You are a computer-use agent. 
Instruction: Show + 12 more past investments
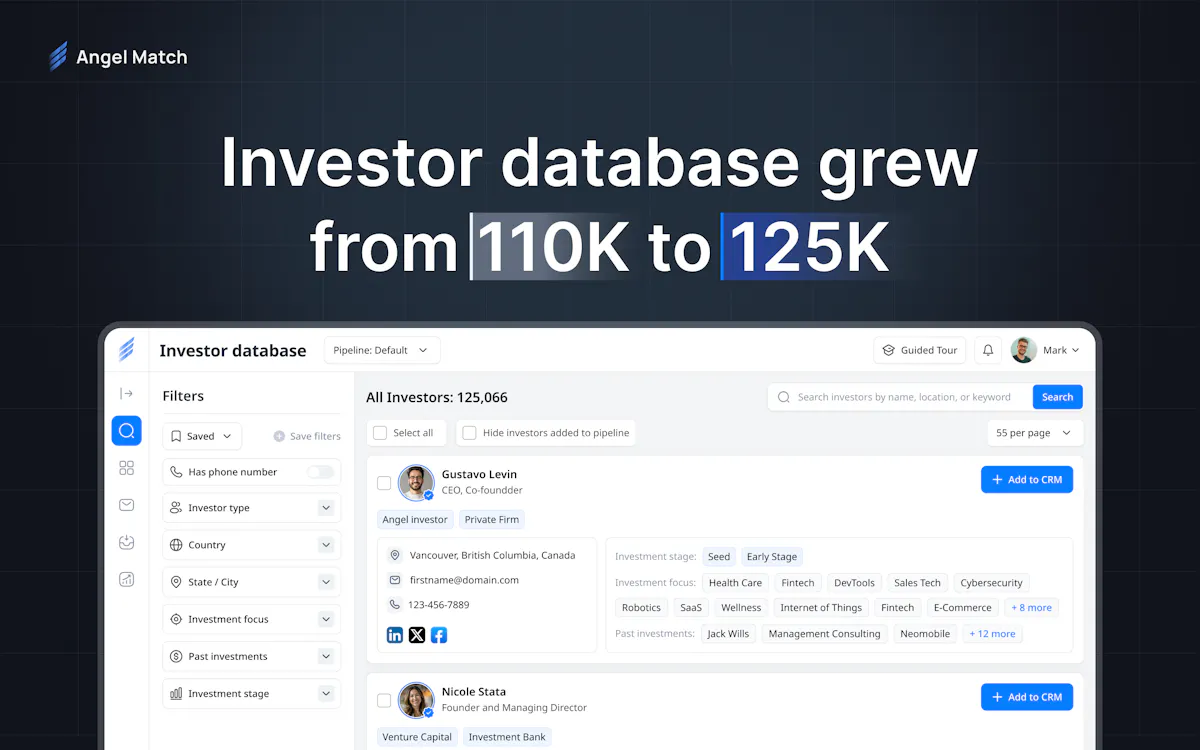pyautogui.click(x=992, y=634)
